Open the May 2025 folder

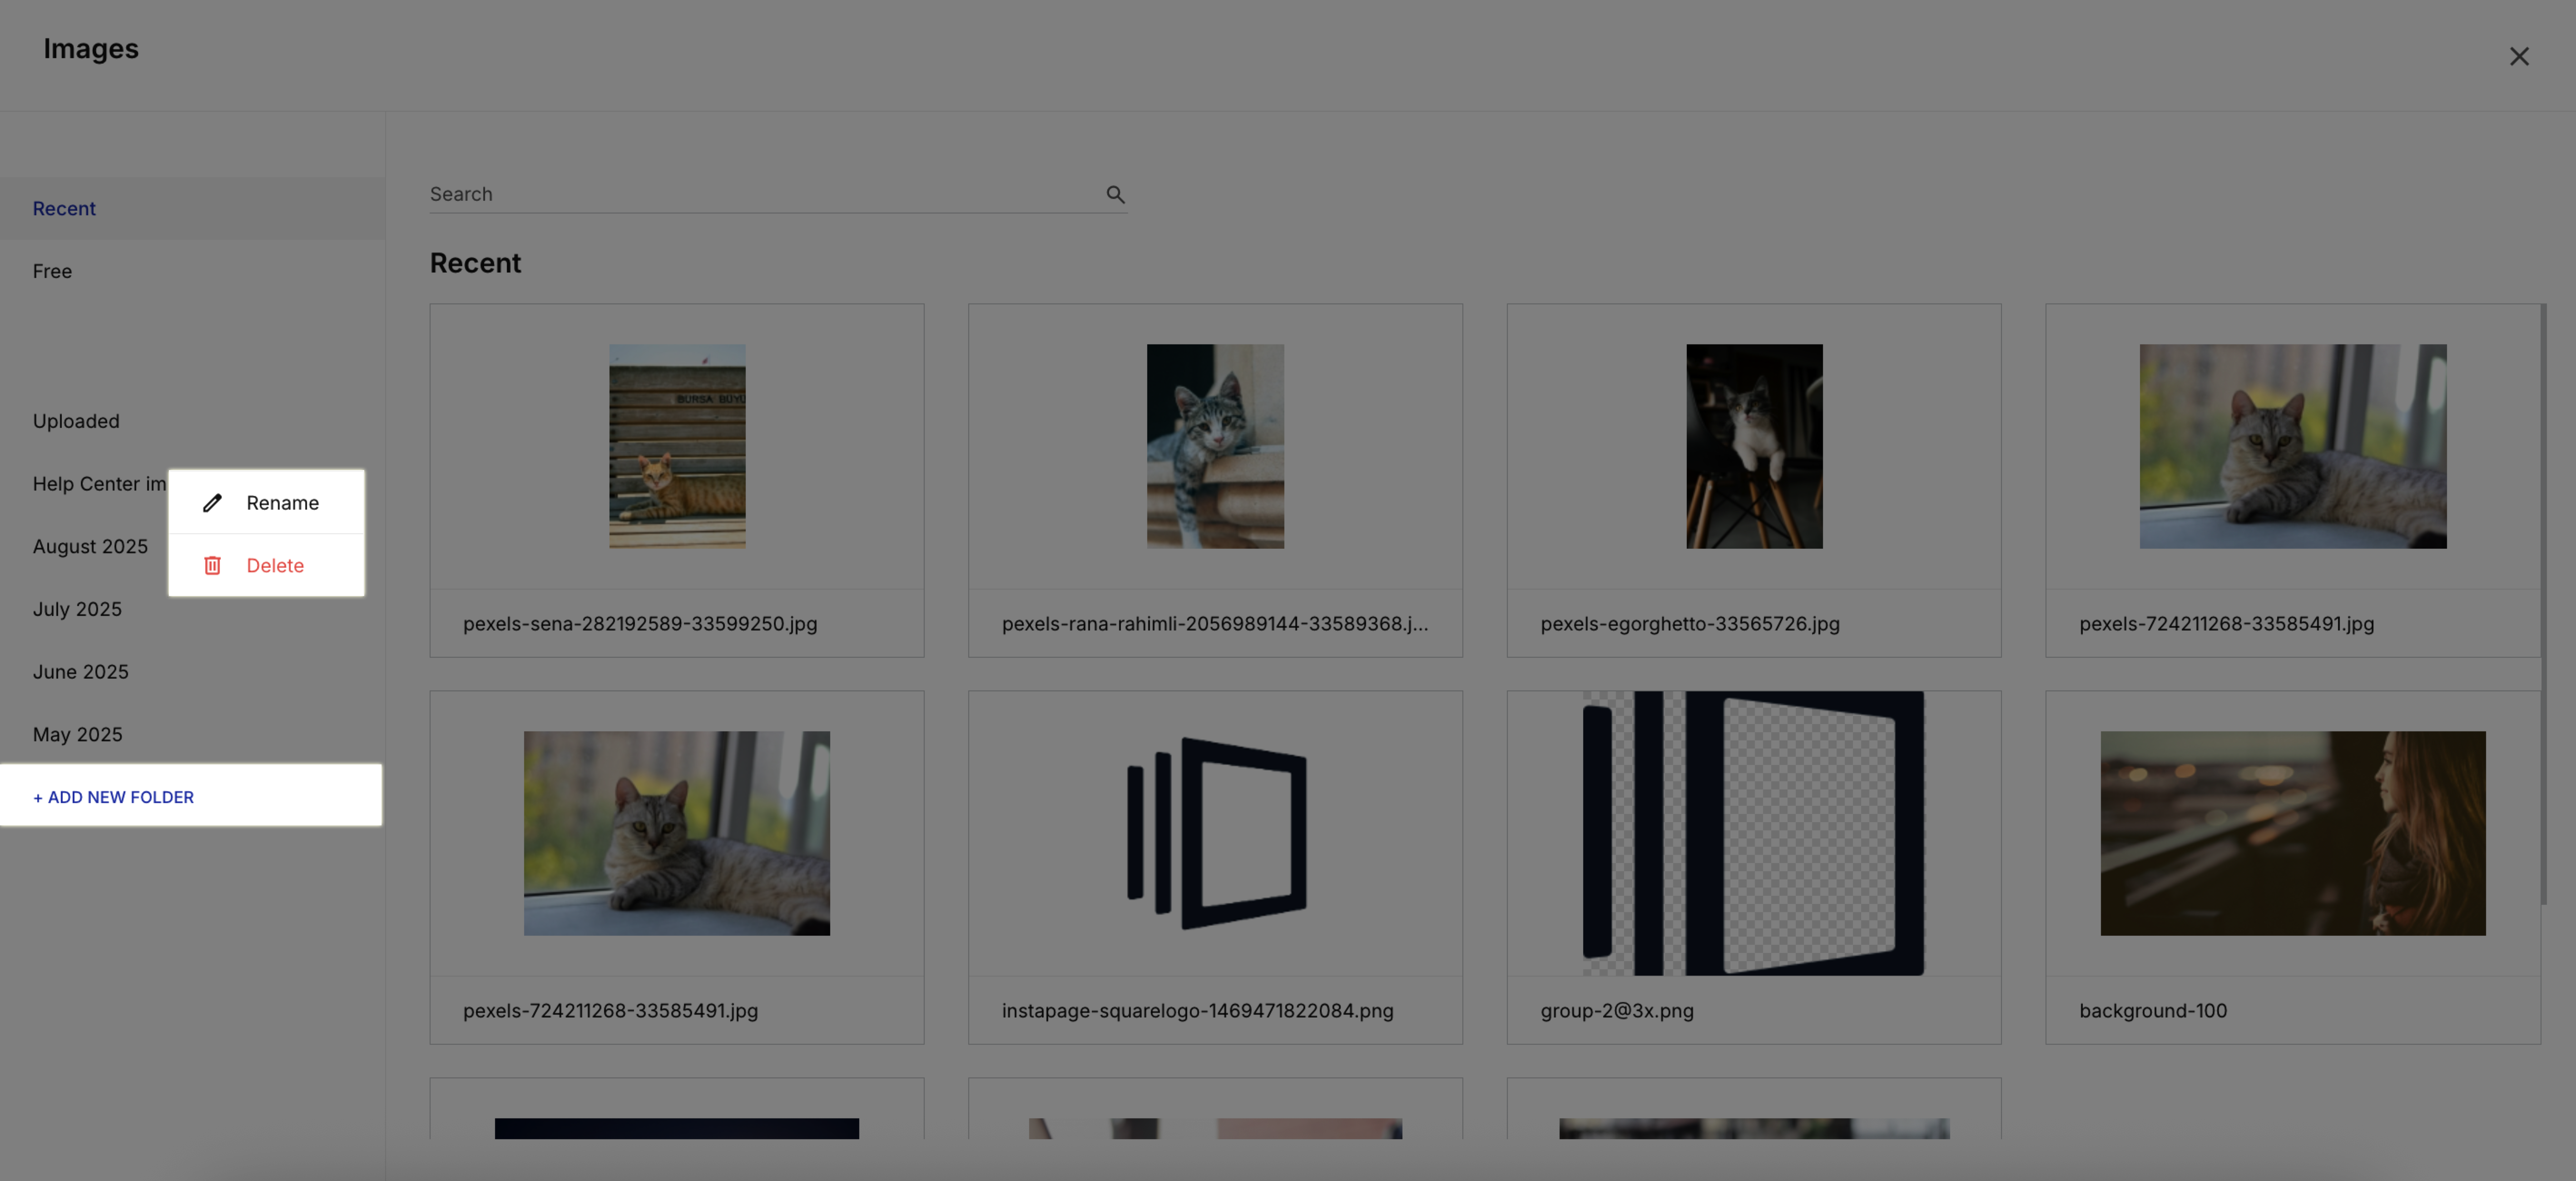[x=77, y=735]
